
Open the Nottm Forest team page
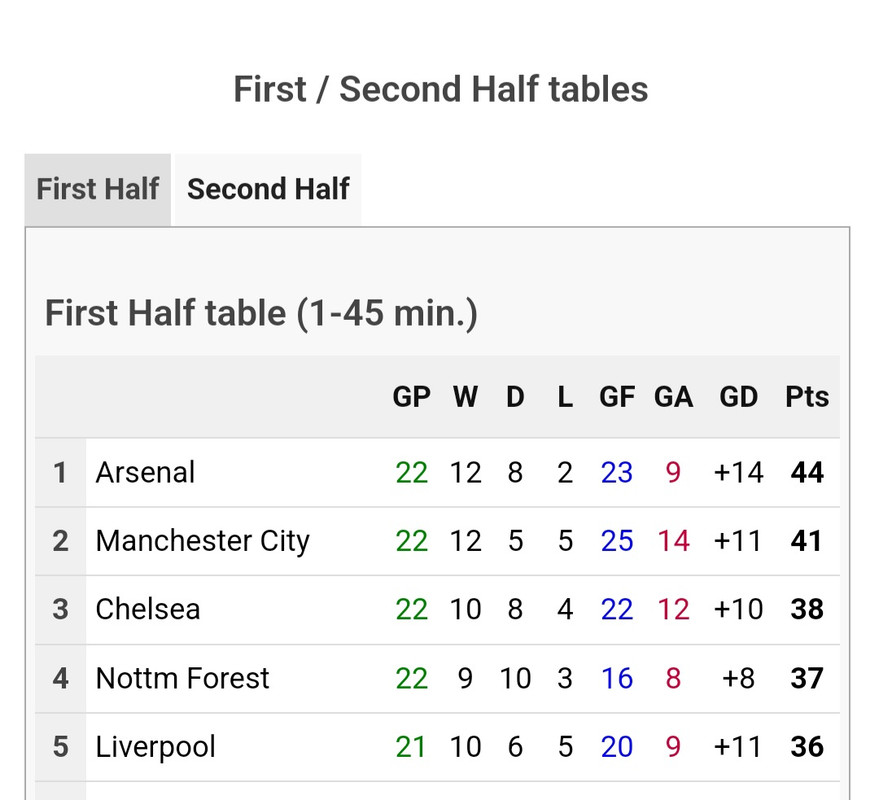click(x=182, y=678)
